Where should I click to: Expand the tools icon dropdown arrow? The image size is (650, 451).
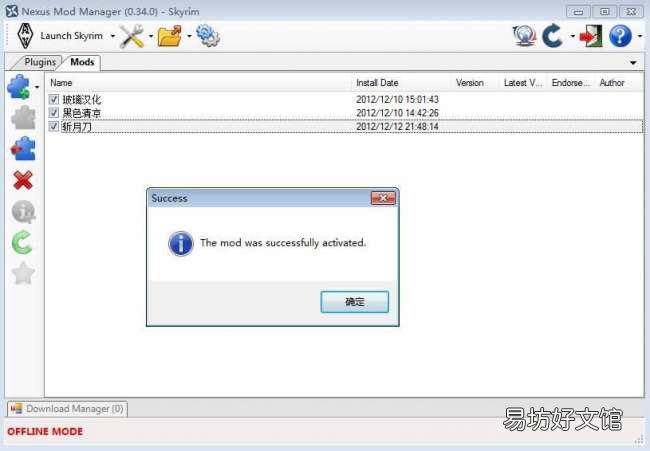150,36
